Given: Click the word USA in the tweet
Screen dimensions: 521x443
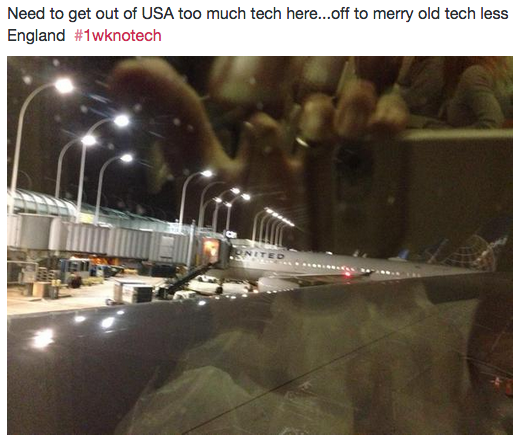Looking at the screenshot, I should 158,14.
